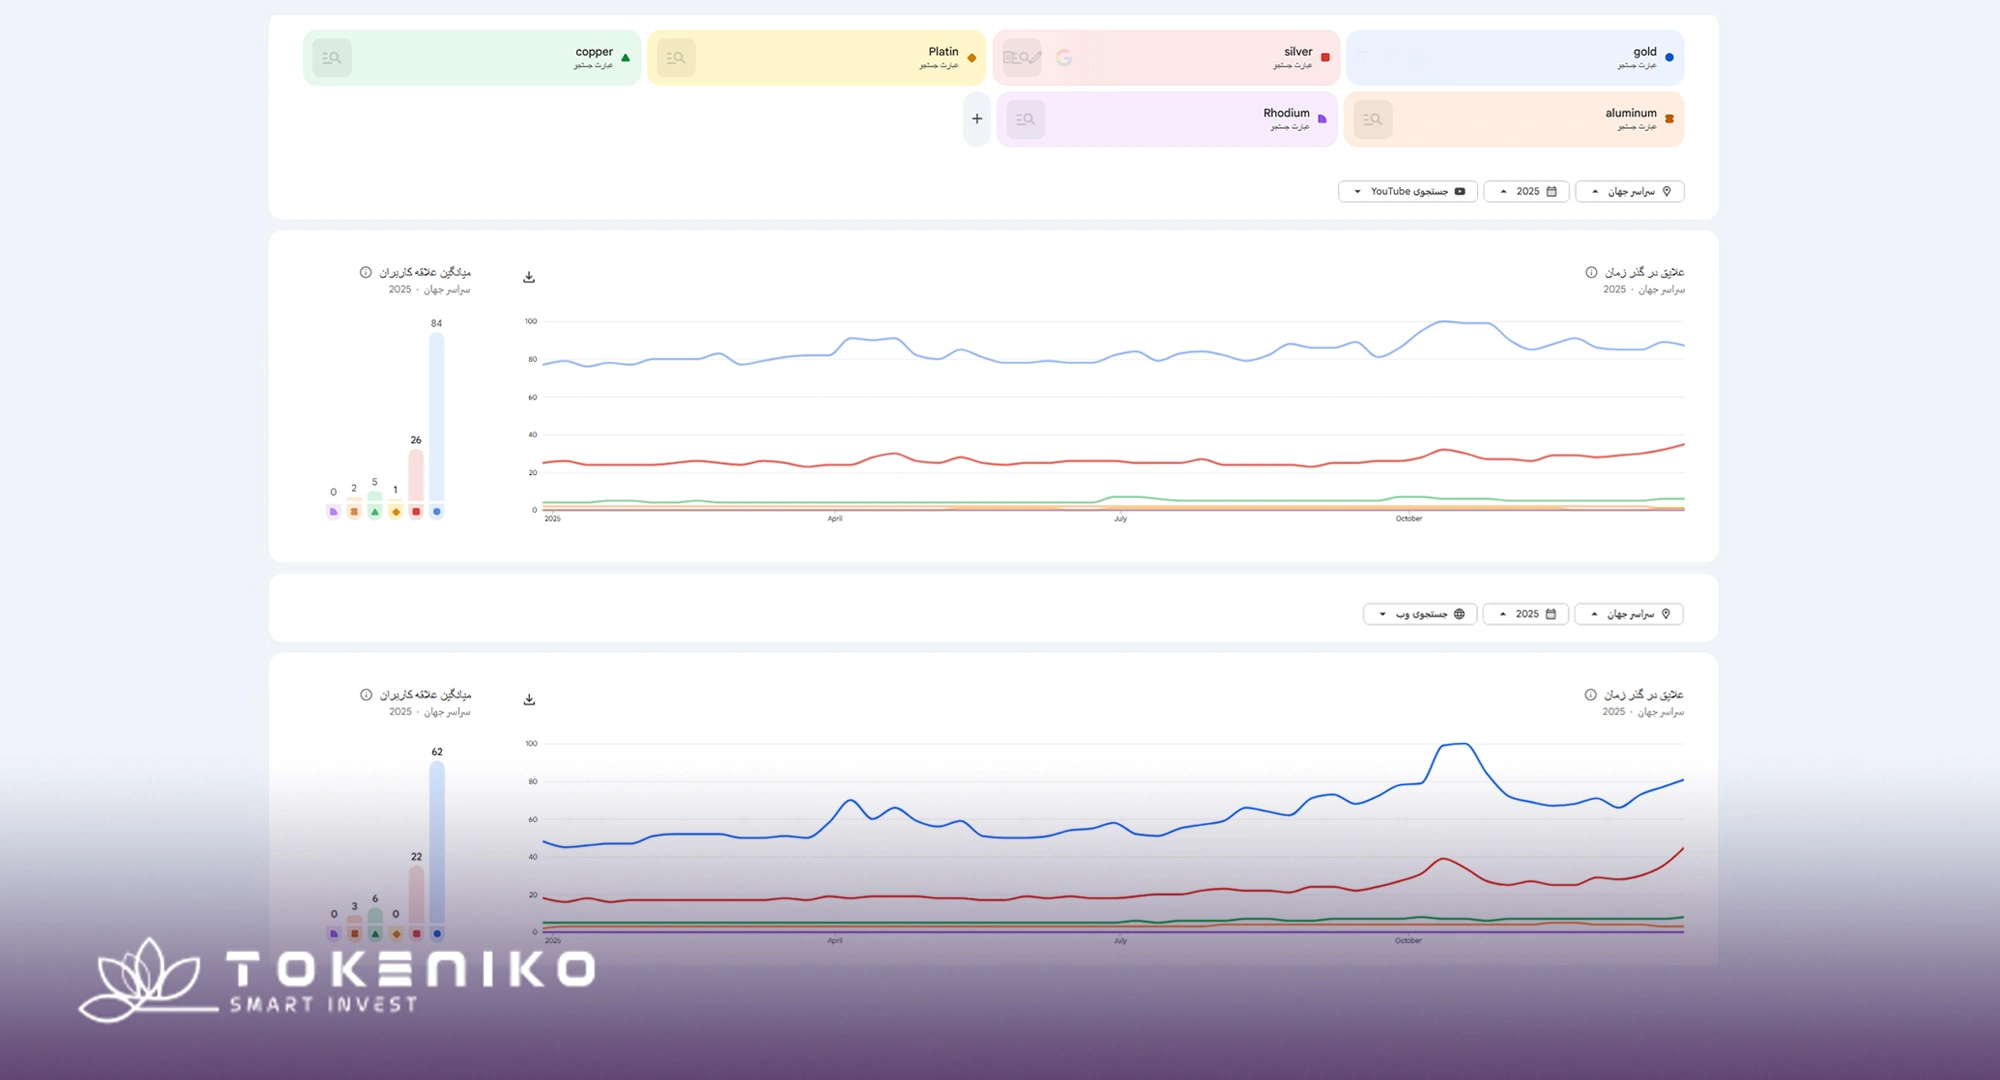The width and height of the screenshot is (2000, 1080).
Task: Open info icon beside upper average bar chart
Action: pos(366,272)
